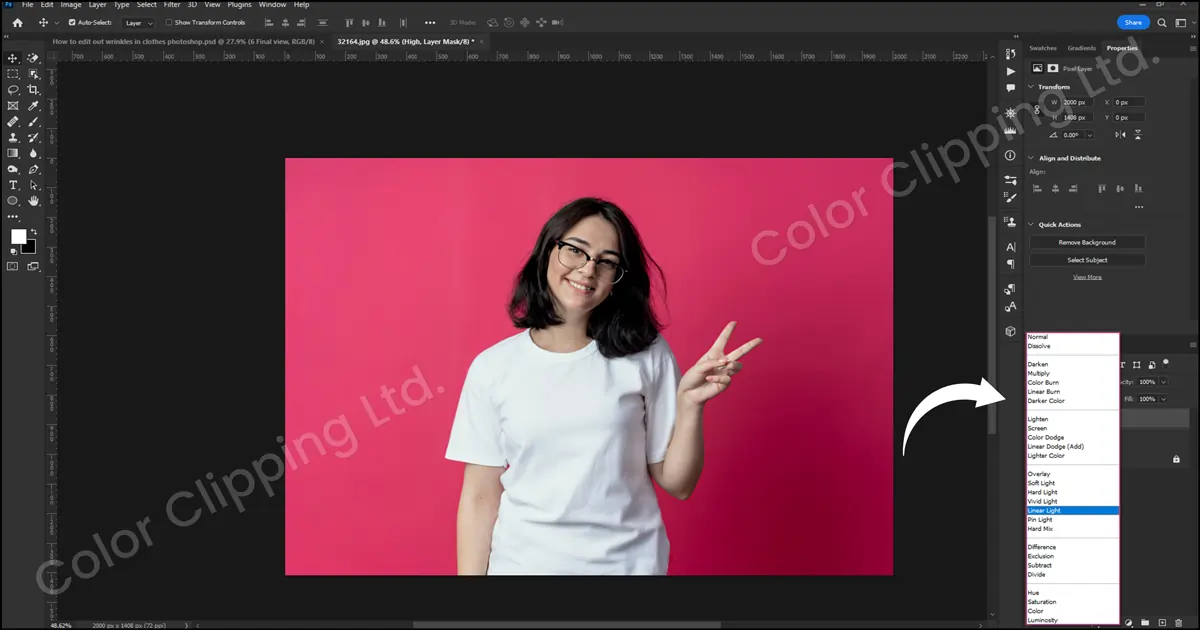The image size is (1200, 630).
Task: Open the View More link
Action: tap(1087, 277)
